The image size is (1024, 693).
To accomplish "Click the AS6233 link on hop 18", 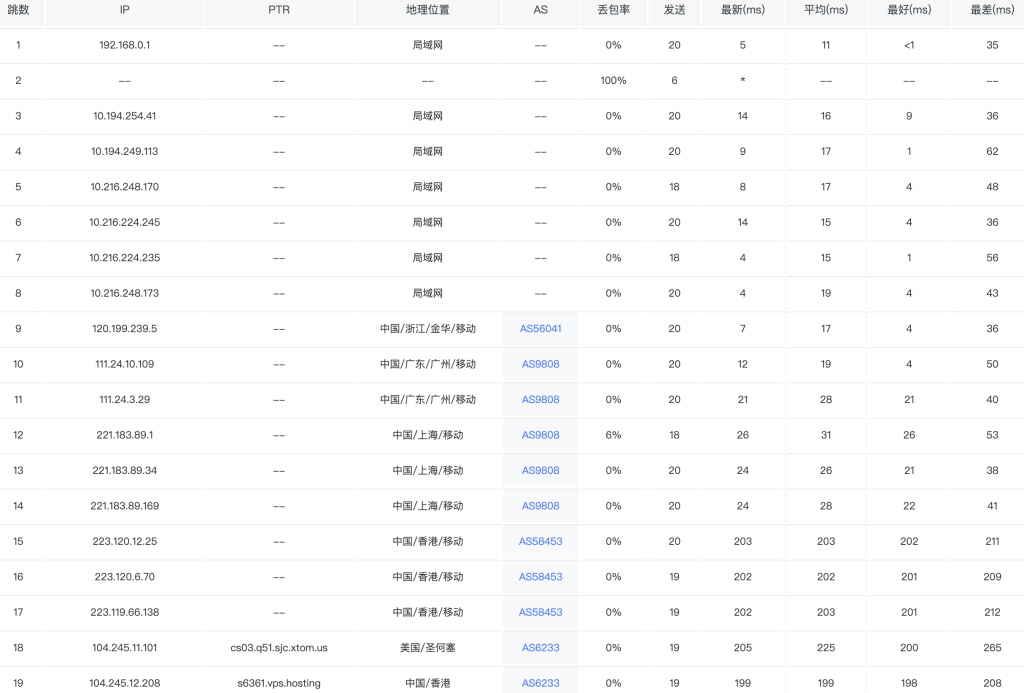I will click(540, 648).
